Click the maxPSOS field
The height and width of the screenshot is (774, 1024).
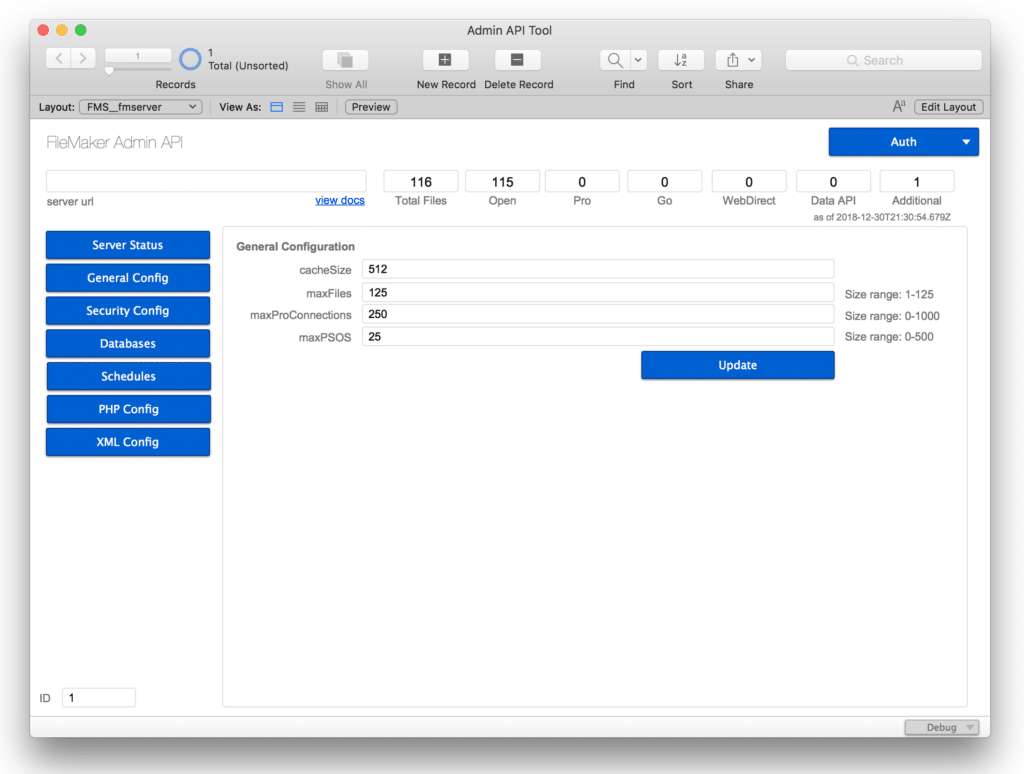598,336
